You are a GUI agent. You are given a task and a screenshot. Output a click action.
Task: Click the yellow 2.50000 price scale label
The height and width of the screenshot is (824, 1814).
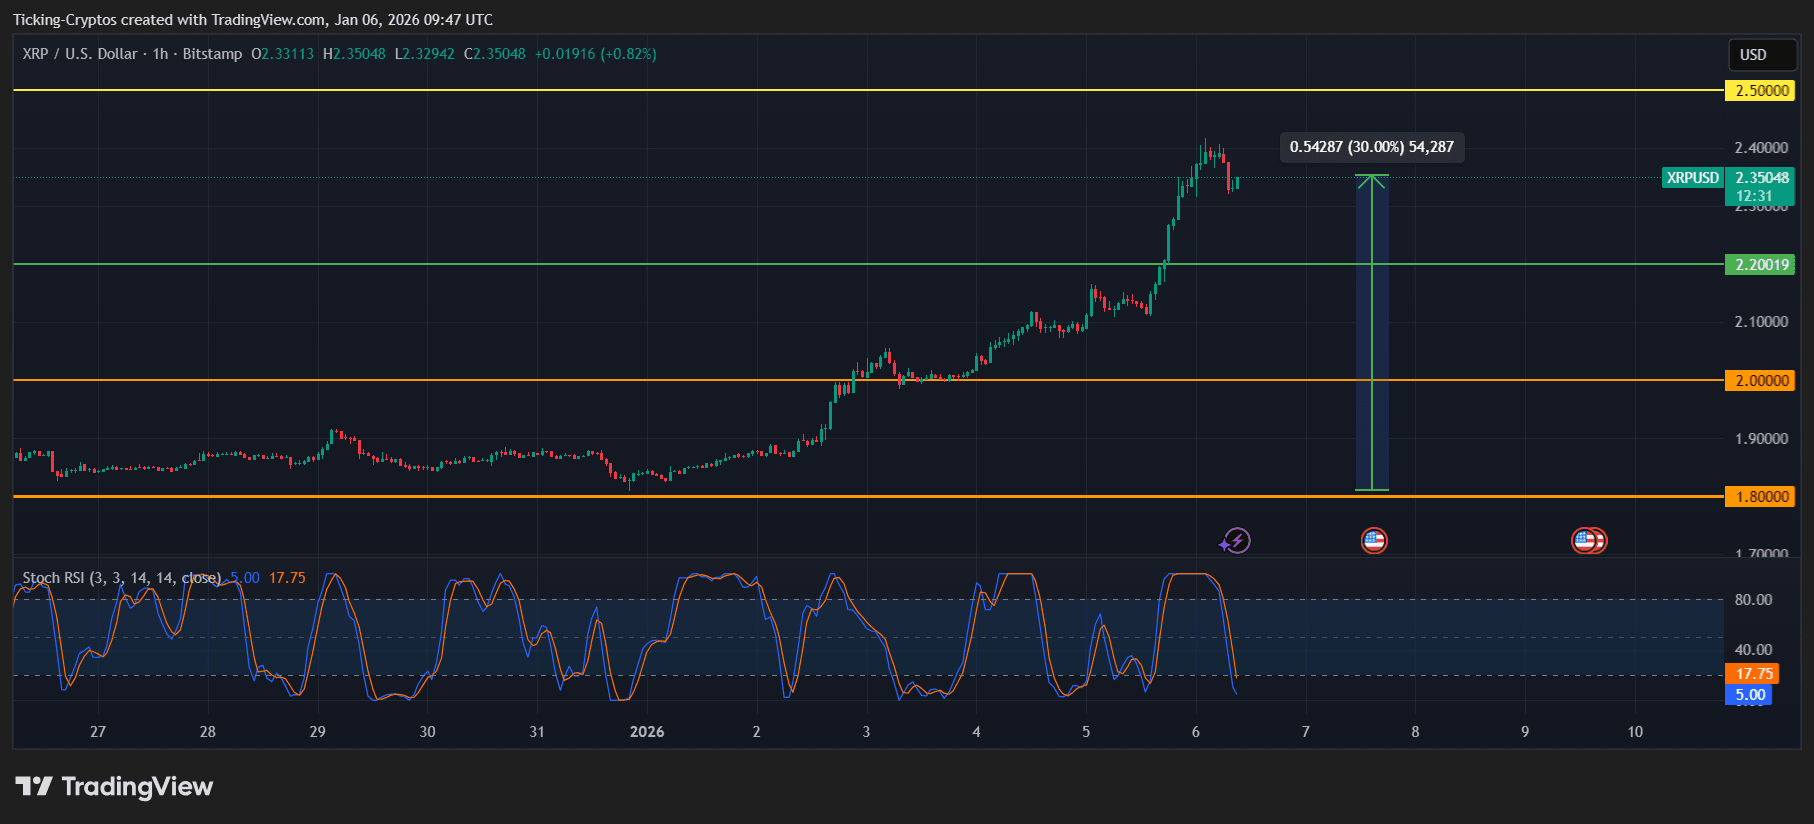1761,91
